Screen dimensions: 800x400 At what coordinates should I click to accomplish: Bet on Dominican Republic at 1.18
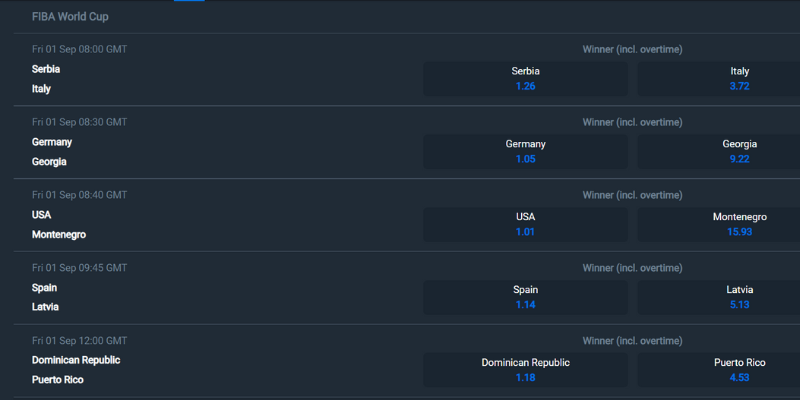point(525,371)
